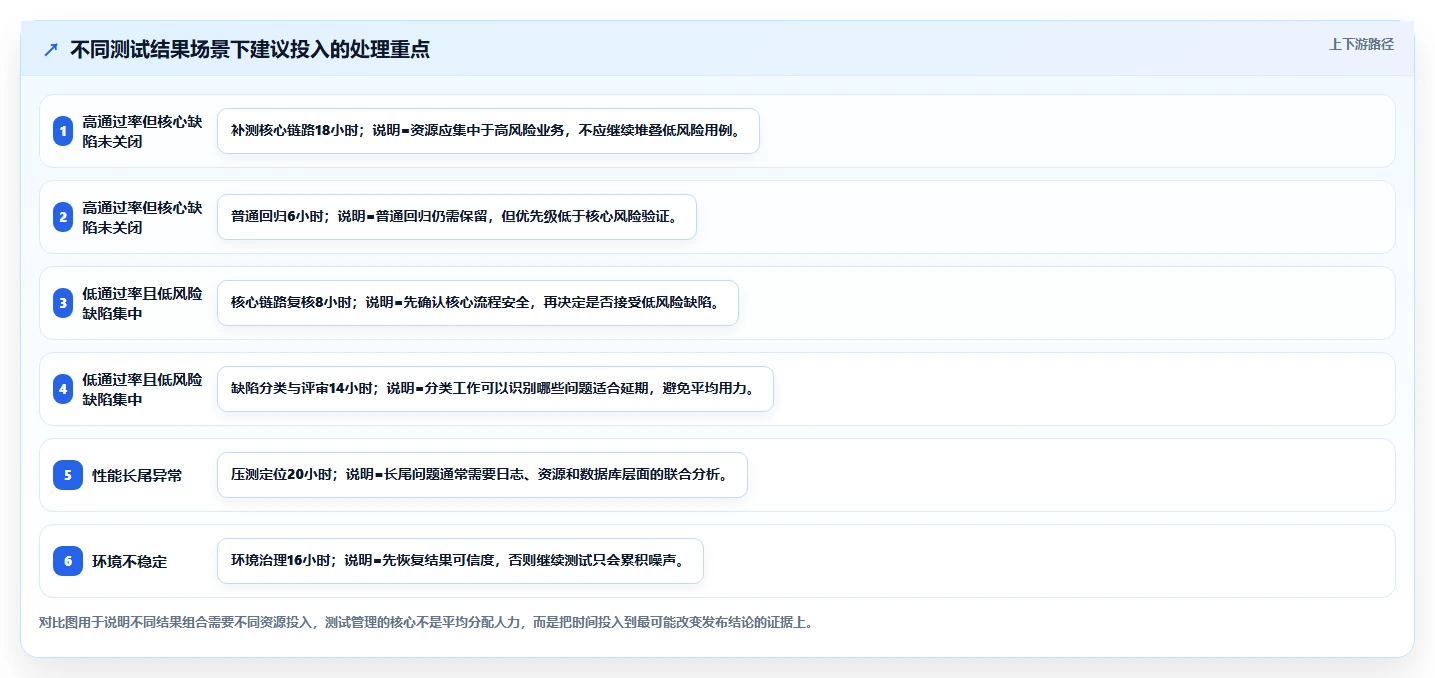
Task: Click the blue number badge 4
Action: 63,389
